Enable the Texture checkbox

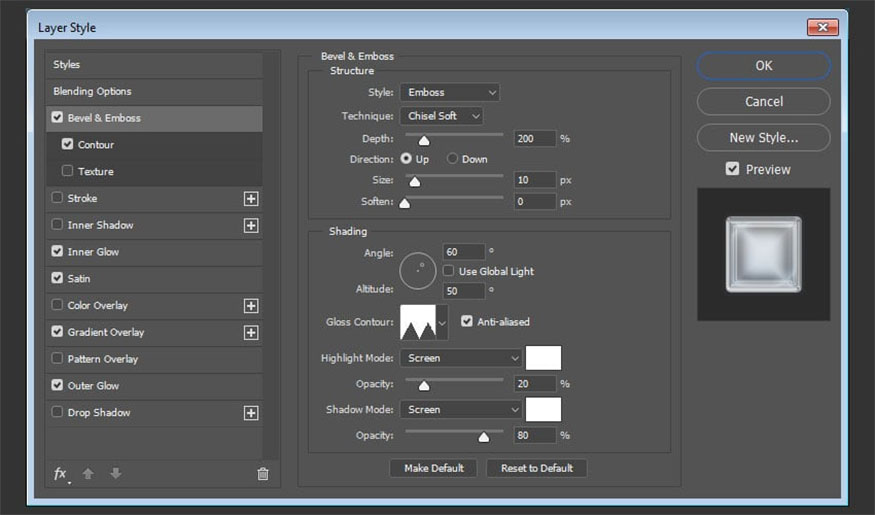pos(68,172)
